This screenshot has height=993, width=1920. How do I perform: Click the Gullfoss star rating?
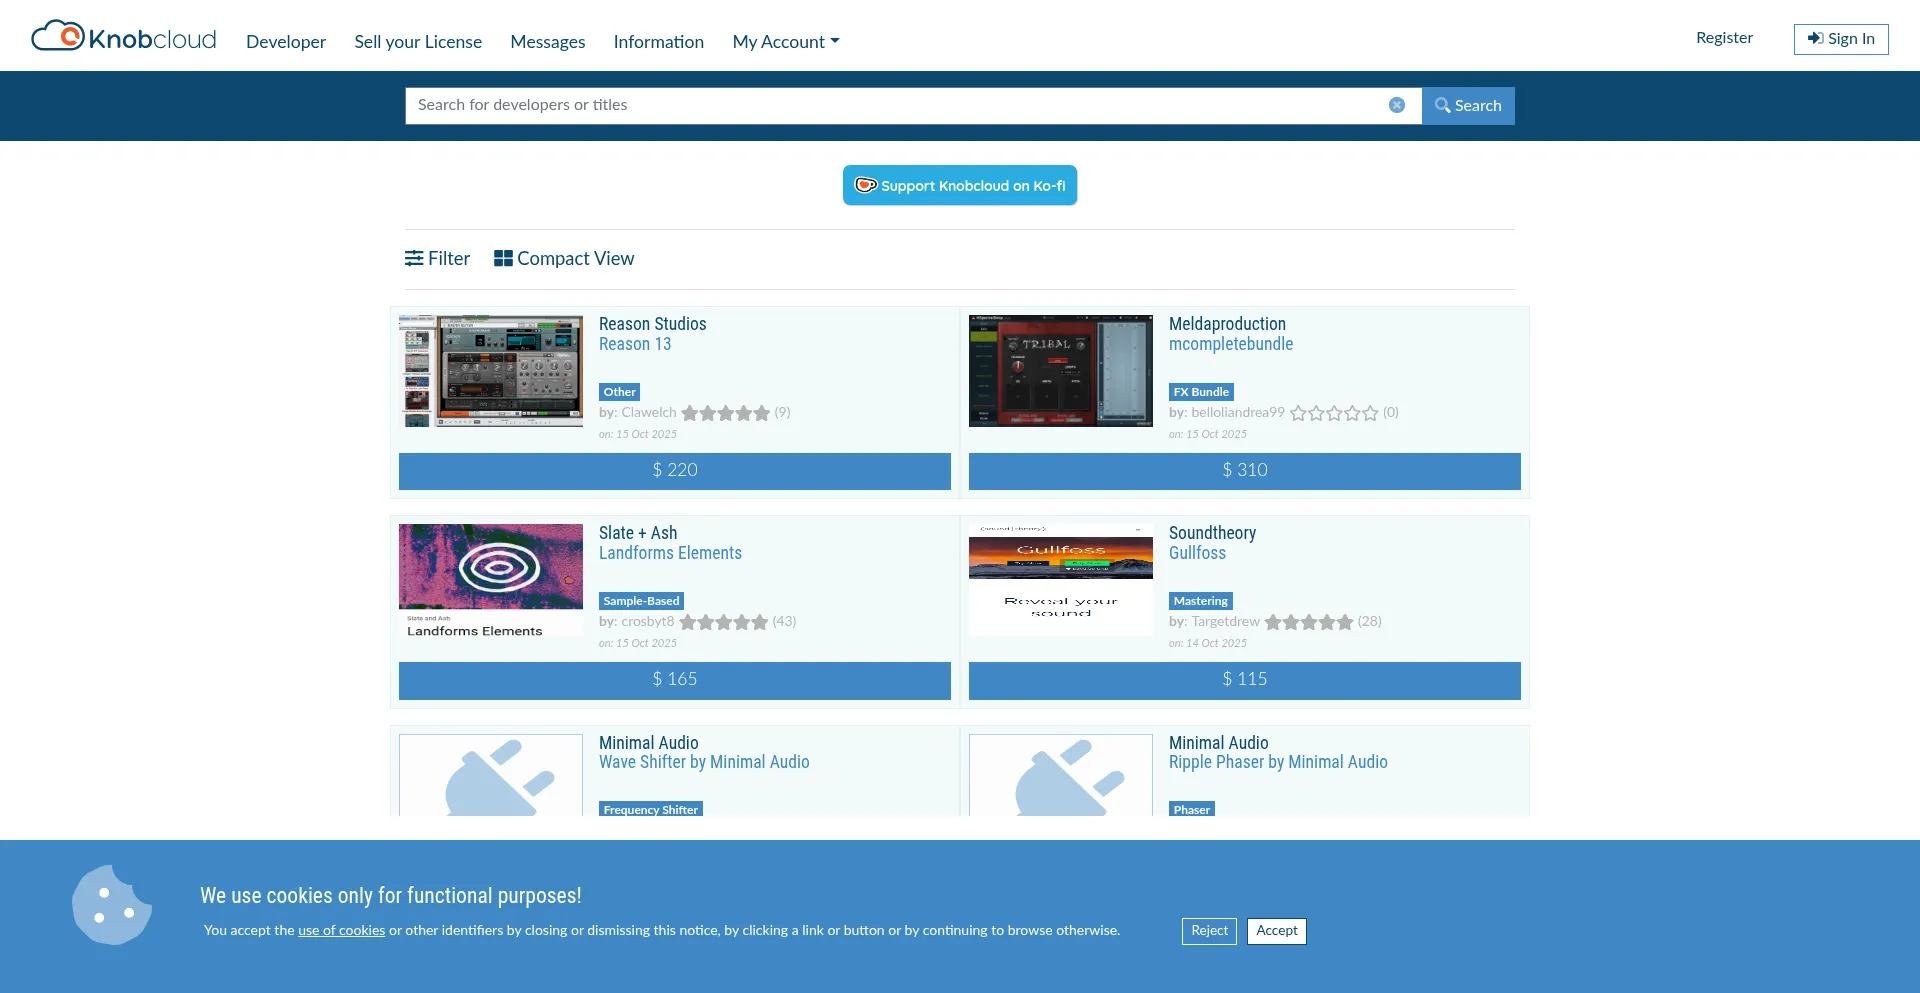click(x=1308, y=622)
